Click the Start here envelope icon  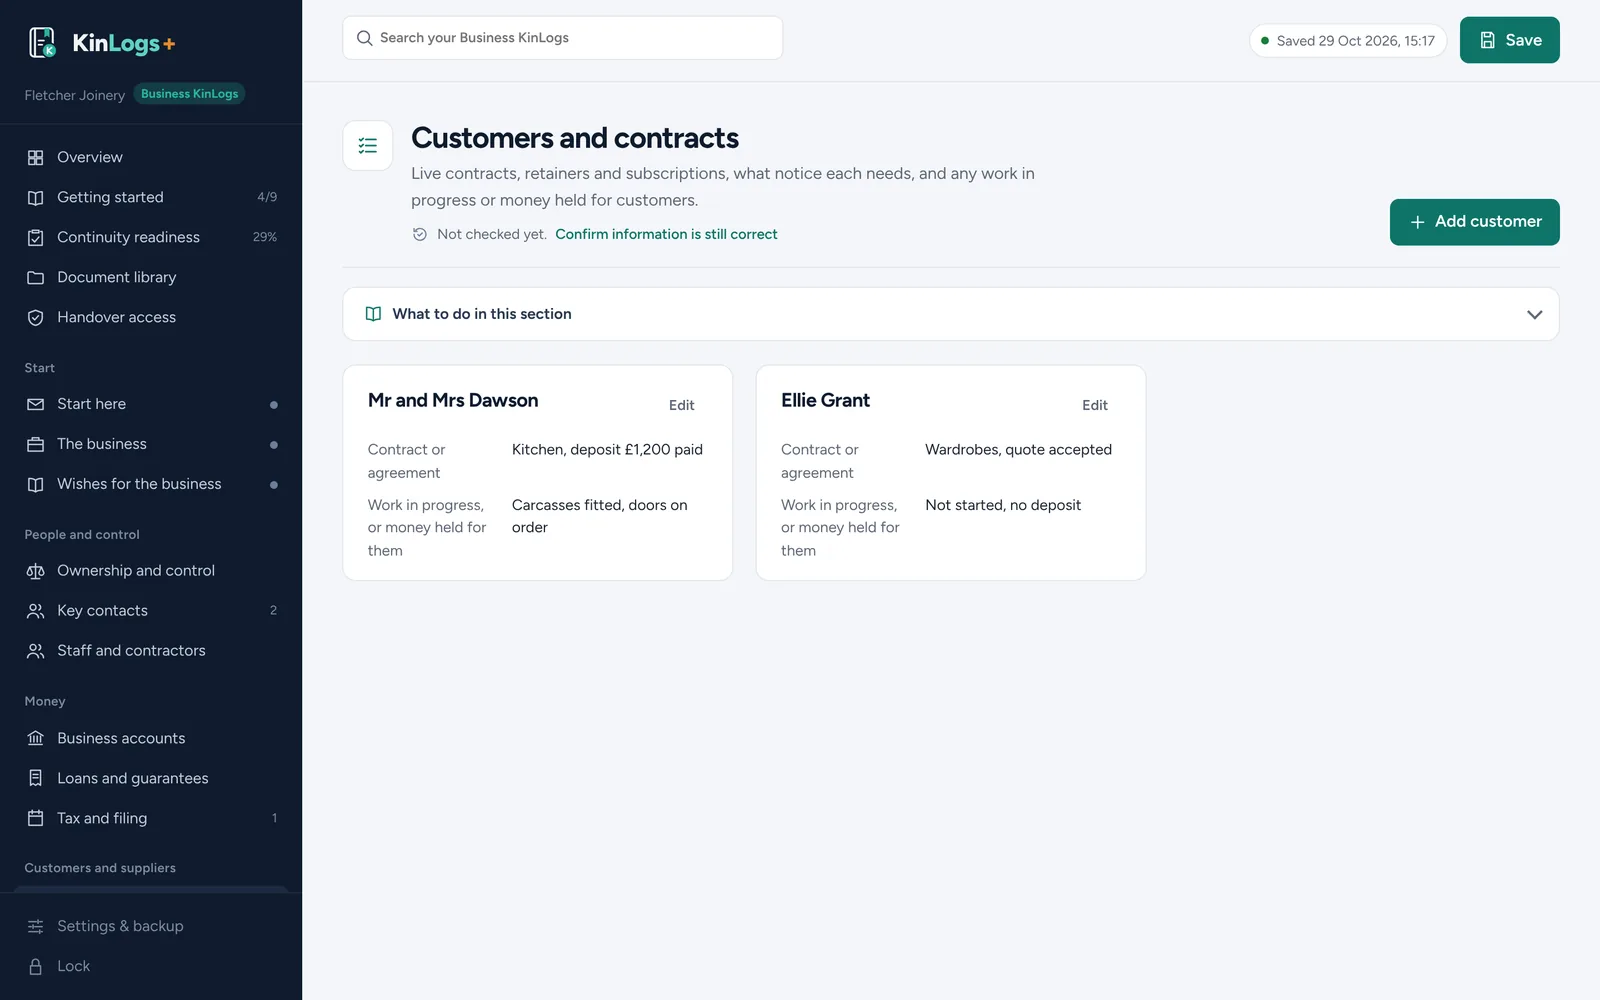tap(36, 404)
